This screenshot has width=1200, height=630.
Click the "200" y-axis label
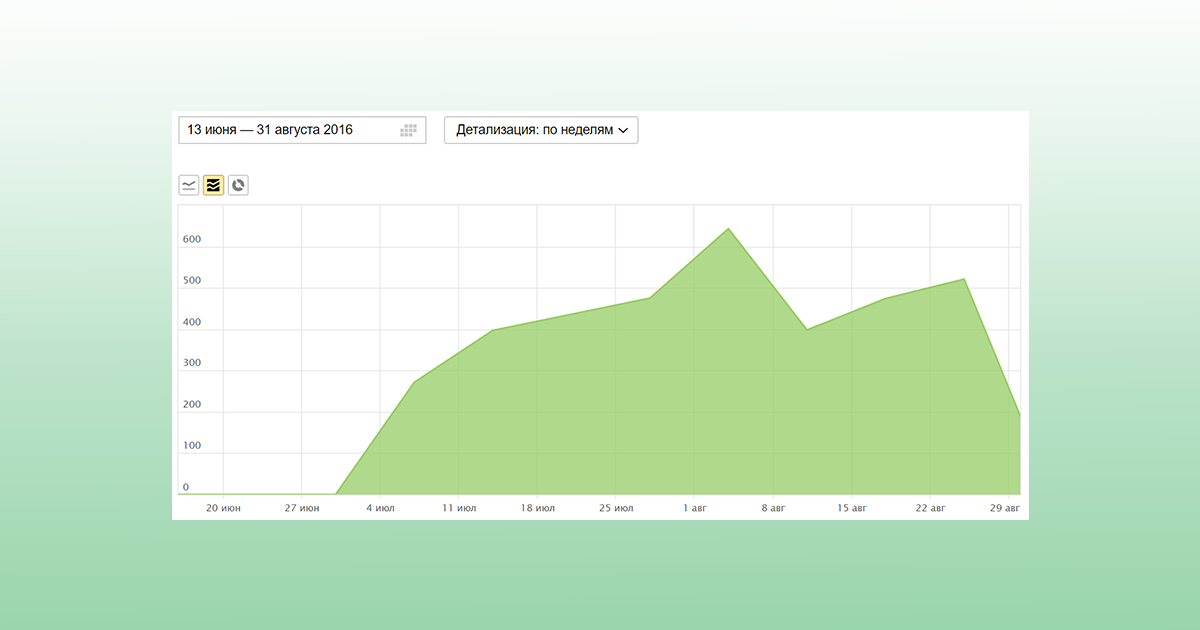coord(192,405)
